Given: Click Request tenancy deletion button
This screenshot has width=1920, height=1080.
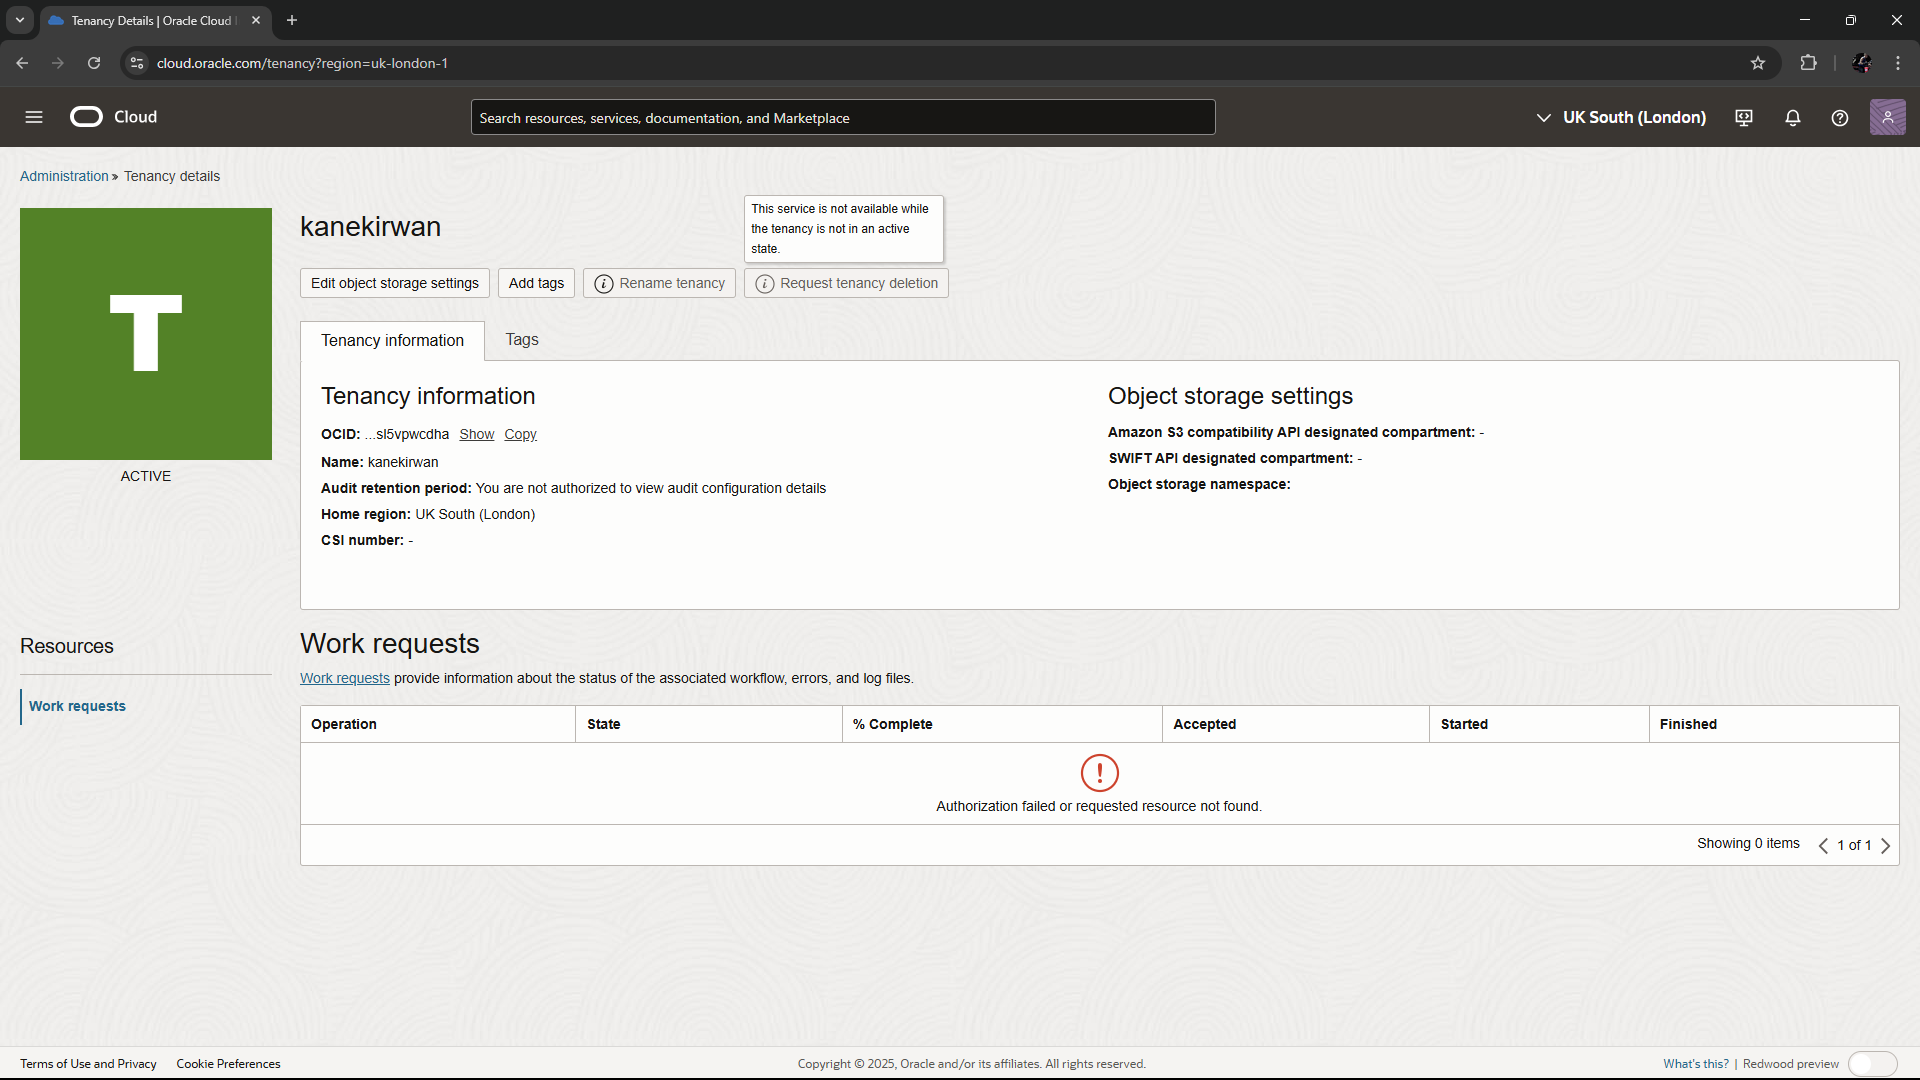Looking at the screenshot, I should [847, 283].
